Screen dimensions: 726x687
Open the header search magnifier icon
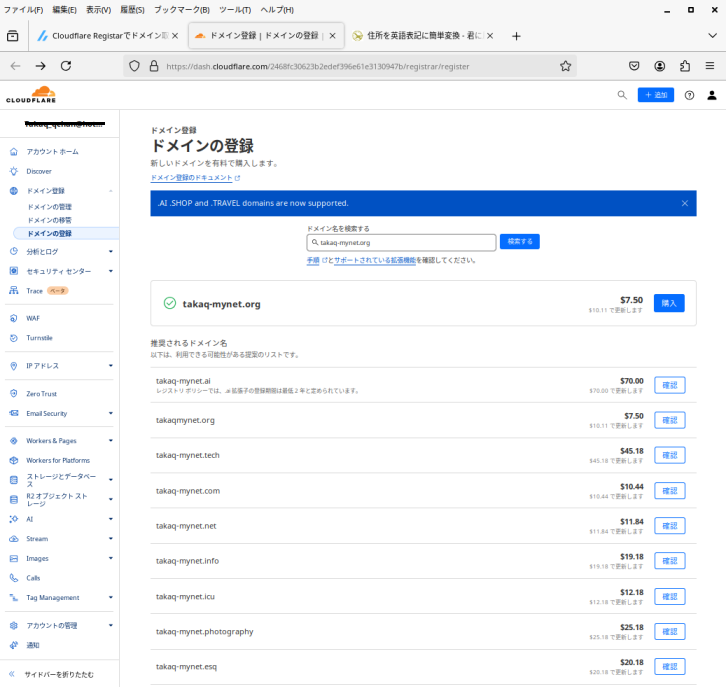(x=621, y=95)
